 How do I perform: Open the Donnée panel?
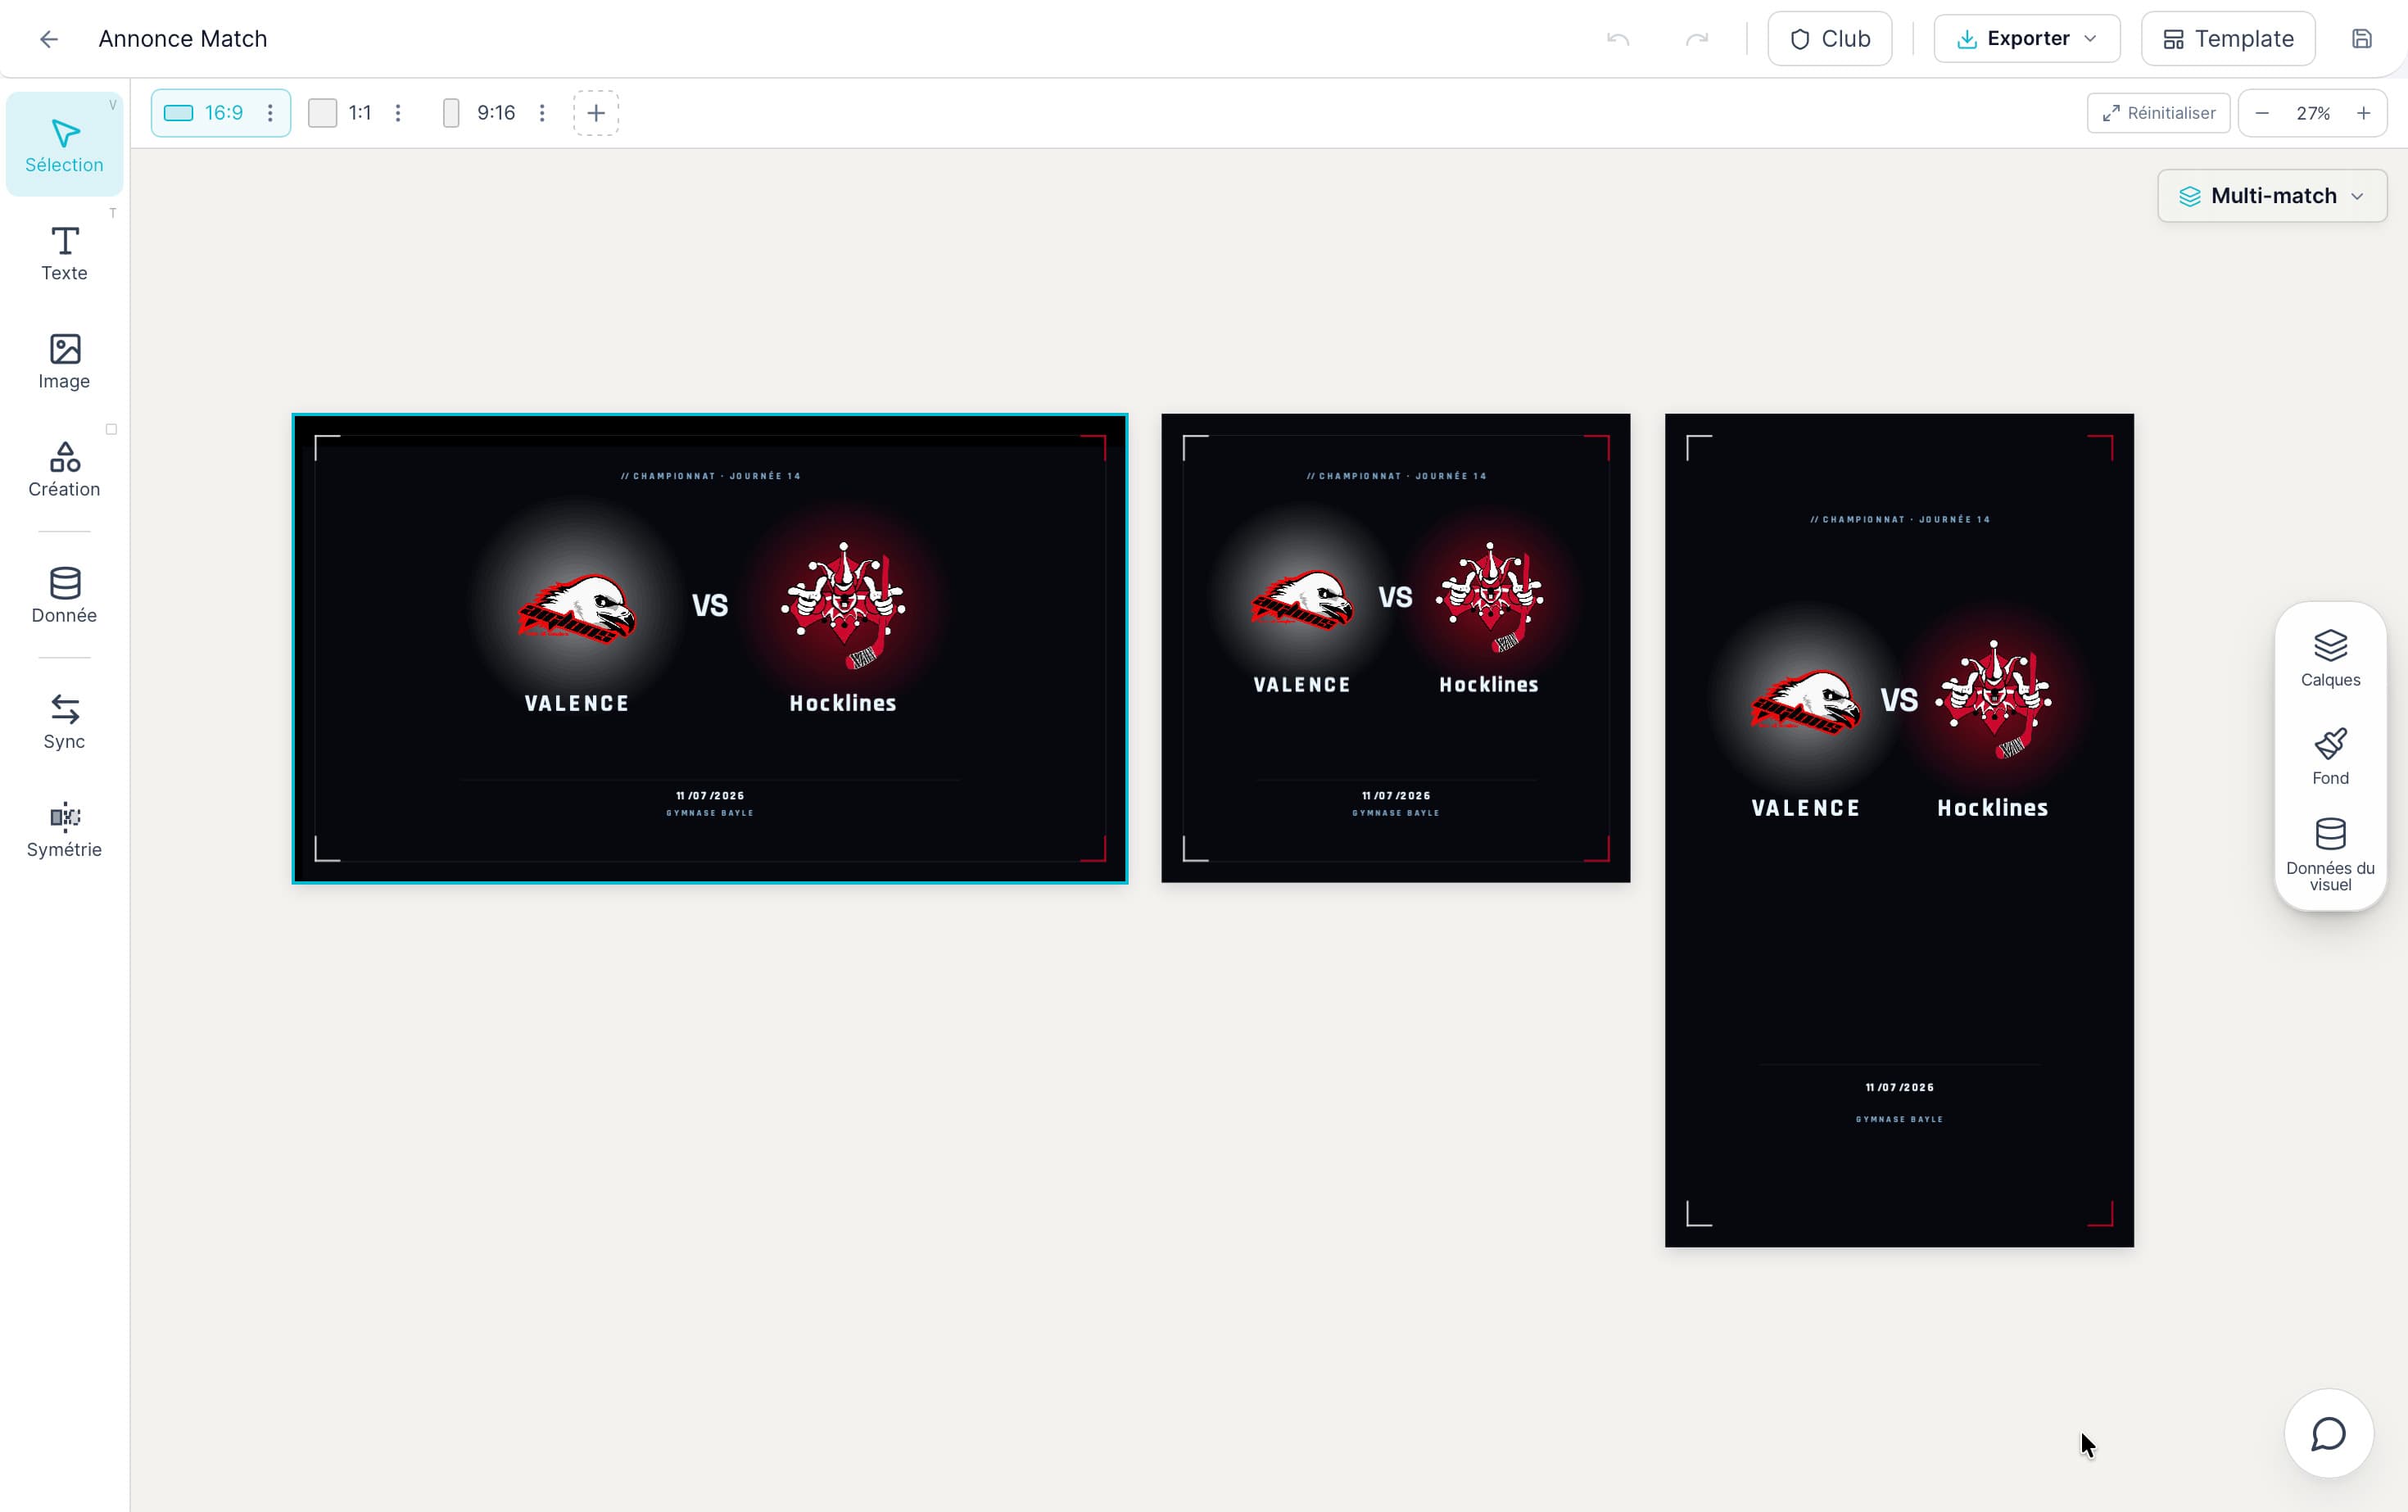click(x=64, y=595)
